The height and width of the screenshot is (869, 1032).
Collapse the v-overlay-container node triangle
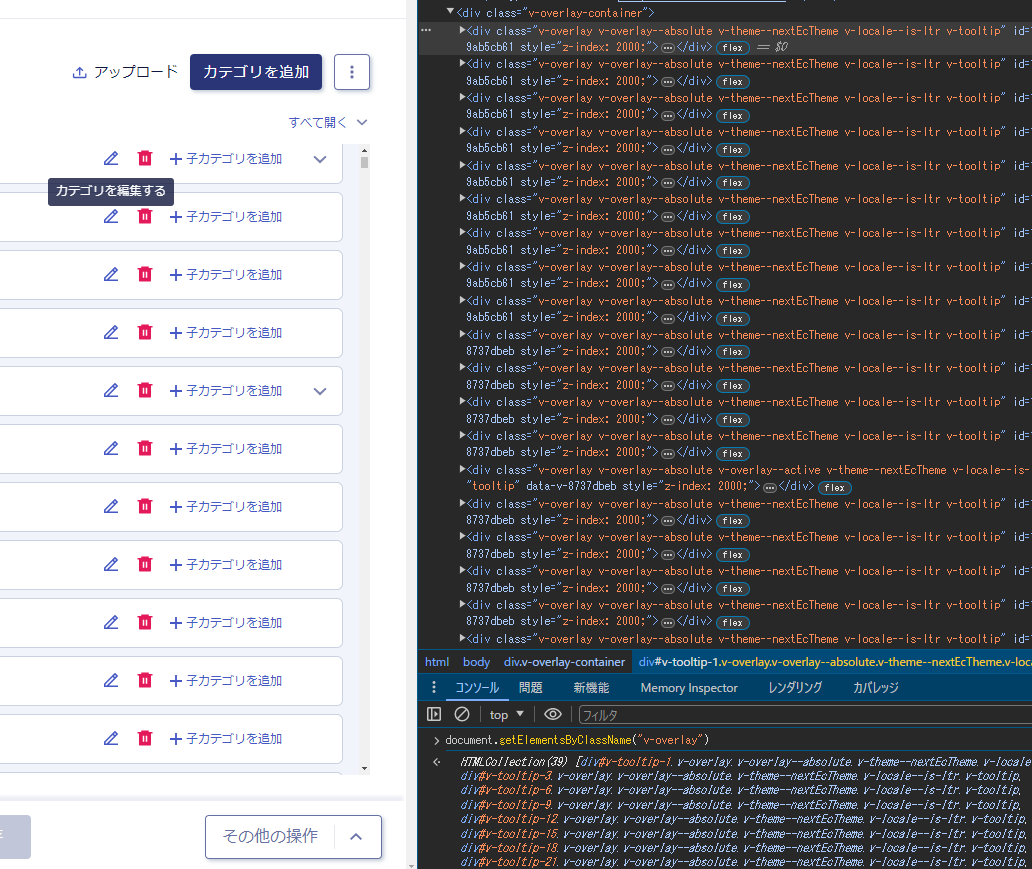point(450,12)
